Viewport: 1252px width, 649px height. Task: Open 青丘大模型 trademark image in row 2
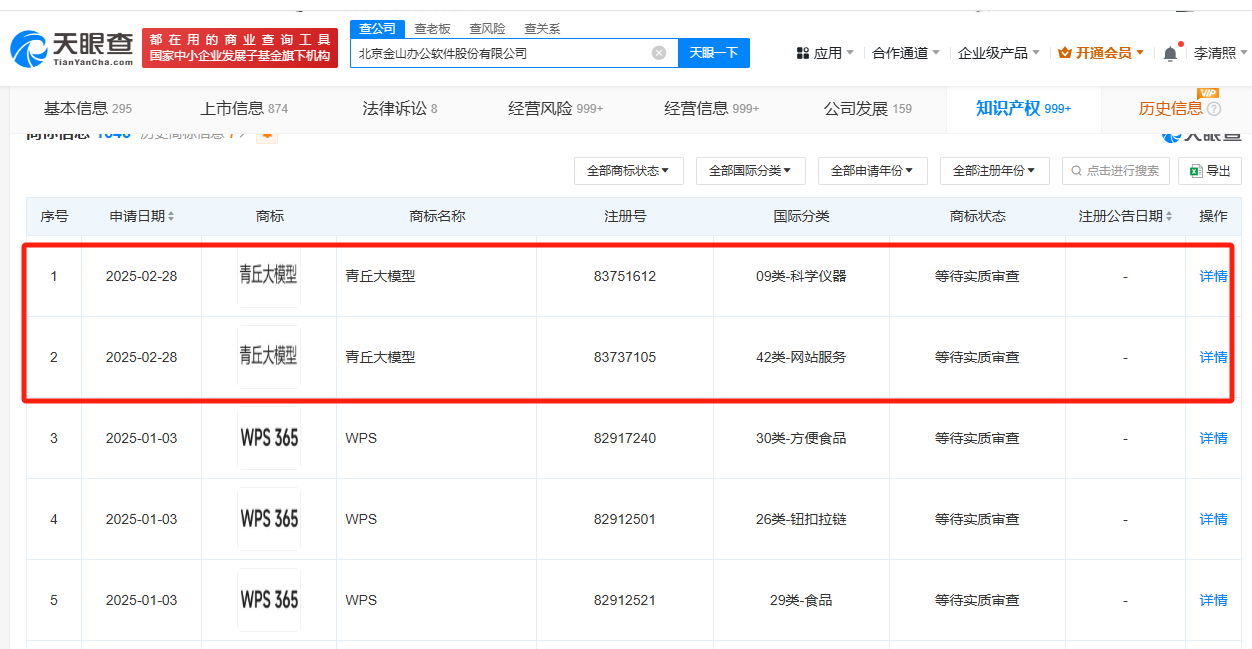click(x=269, y=356)
